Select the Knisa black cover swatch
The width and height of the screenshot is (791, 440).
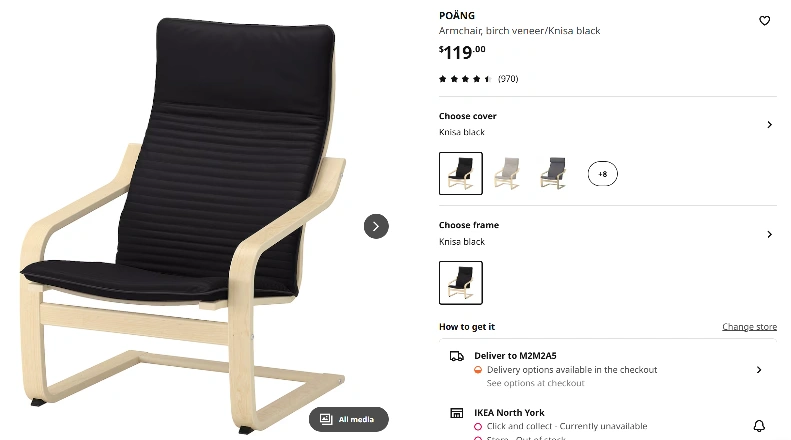point(461,174)
